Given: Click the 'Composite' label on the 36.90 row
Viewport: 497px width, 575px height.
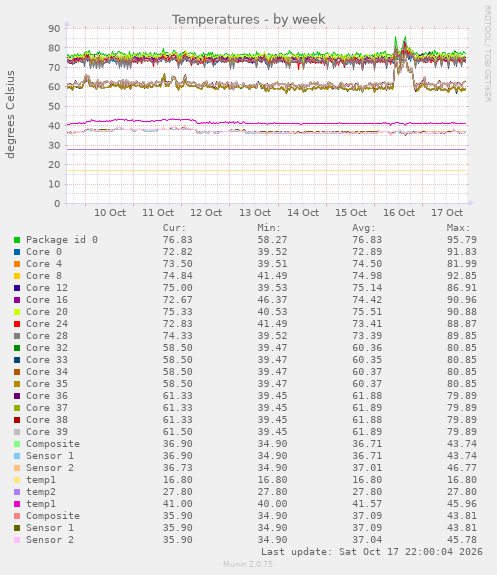Looking at the screenshot, I should (x=53, y=444).
